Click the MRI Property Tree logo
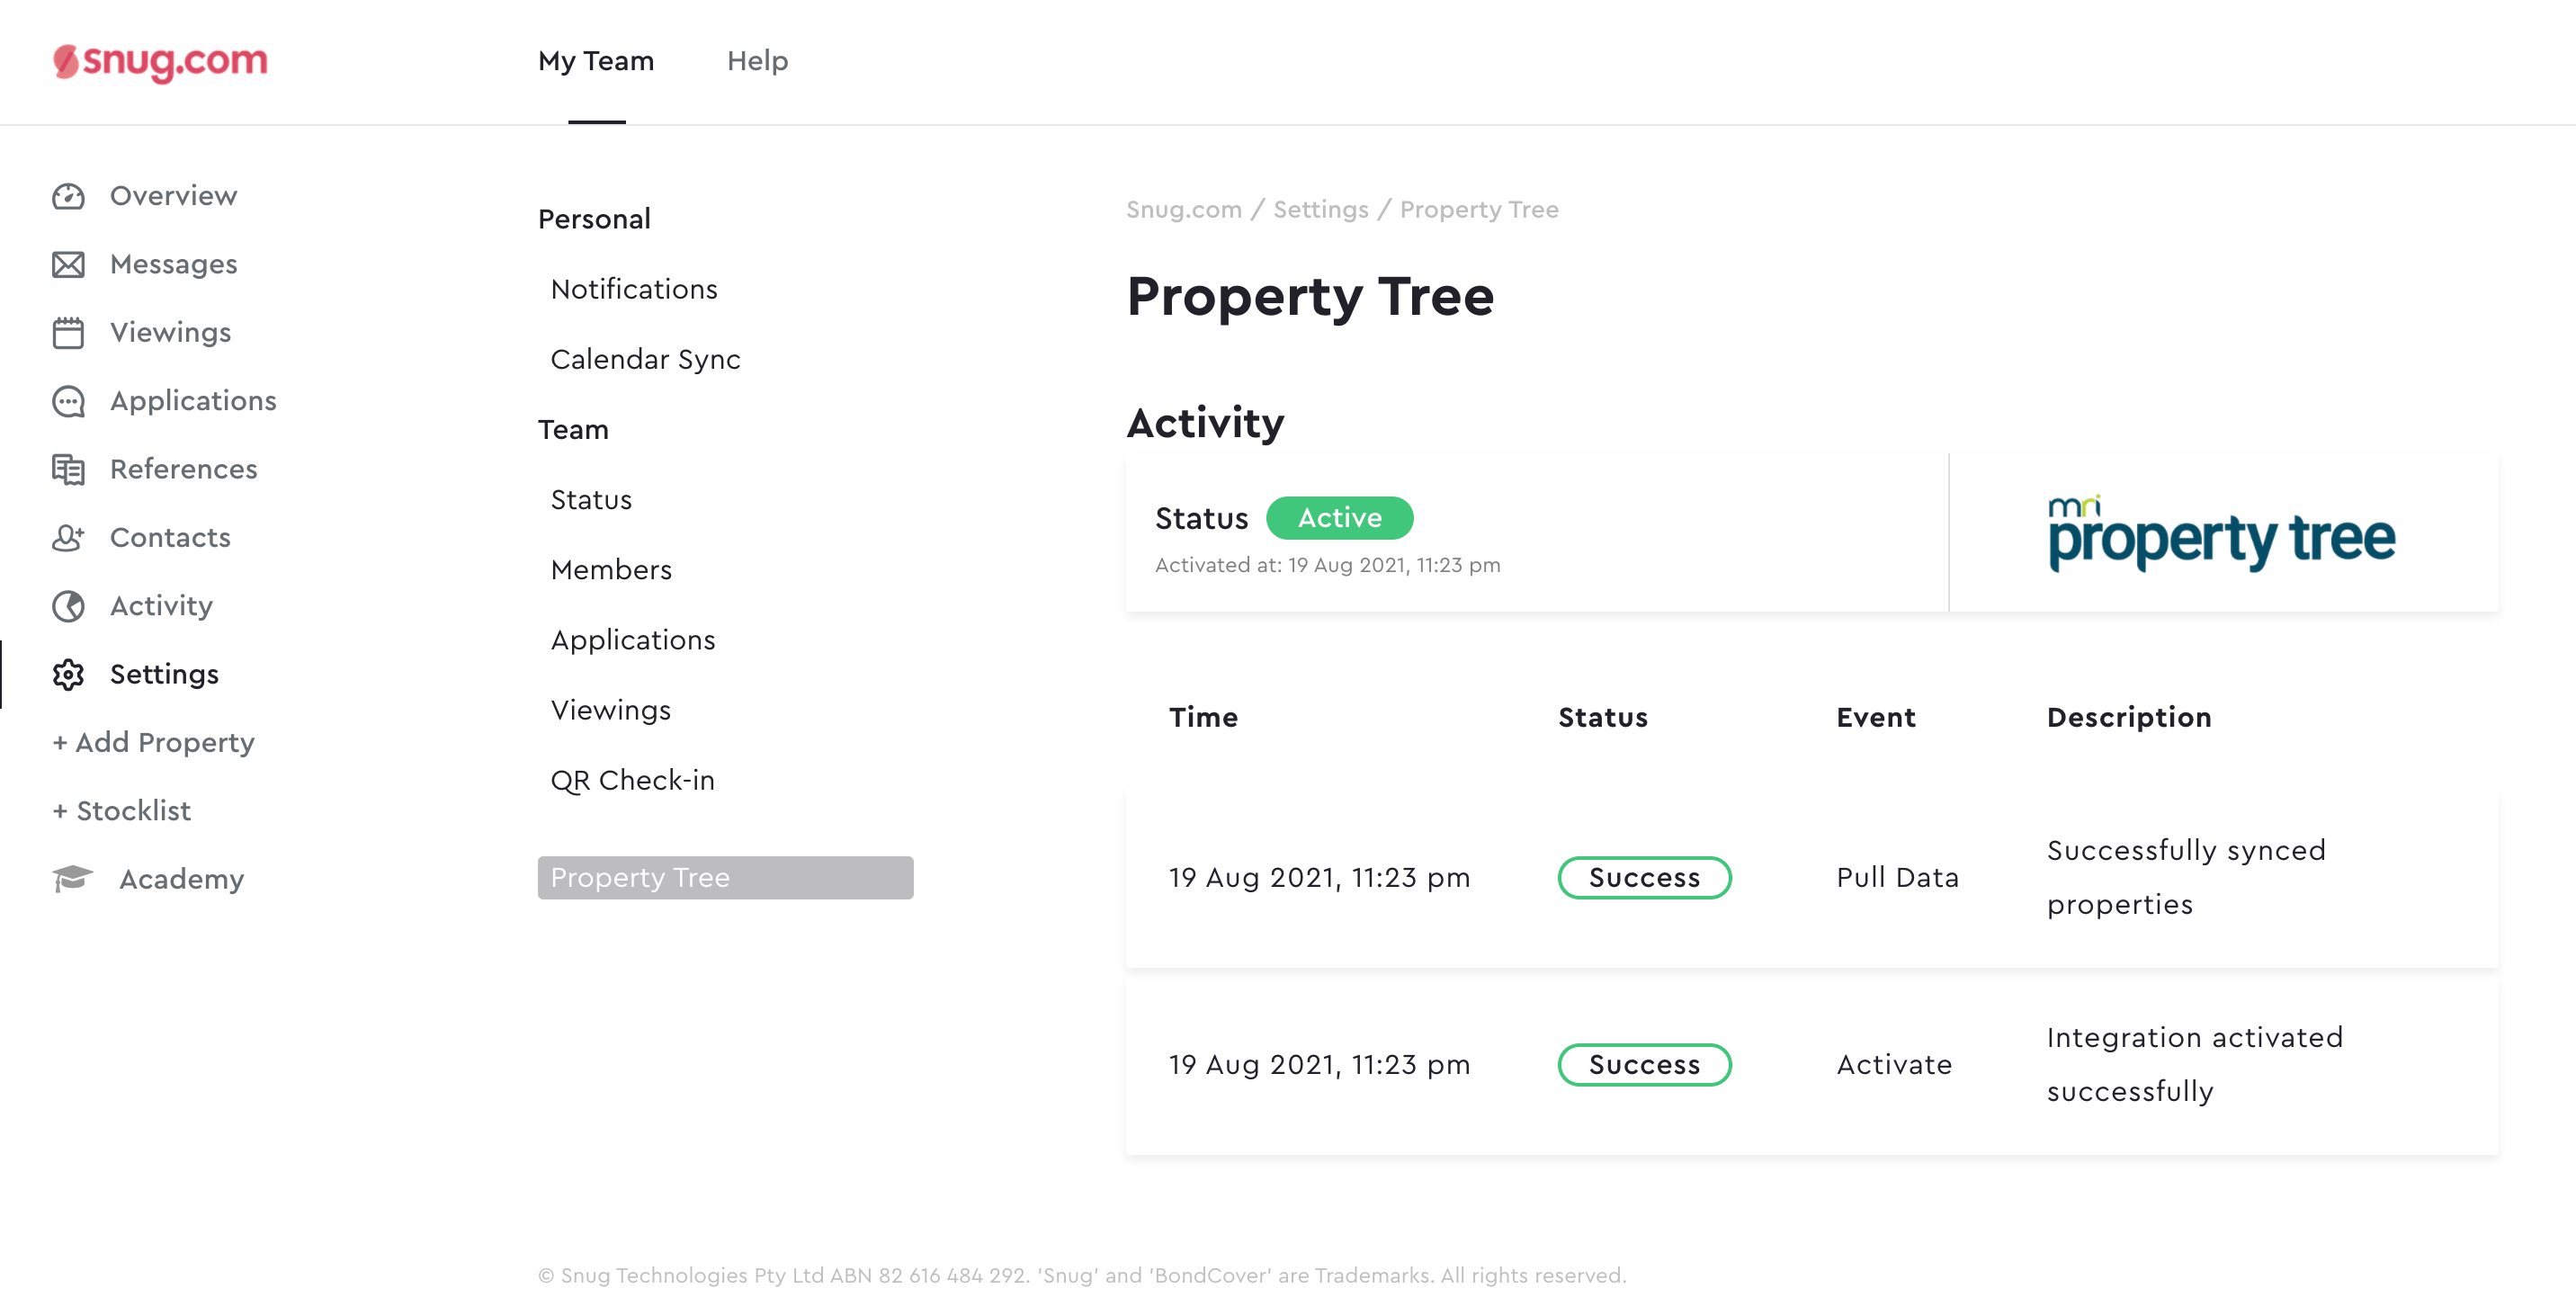This screenshot has width=2576, height=1315. (x=2221, y=533)
